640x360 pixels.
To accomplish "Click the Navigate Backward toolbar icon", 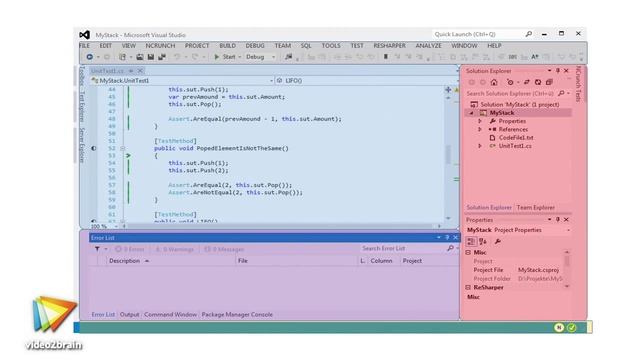I will coord(89,57).
